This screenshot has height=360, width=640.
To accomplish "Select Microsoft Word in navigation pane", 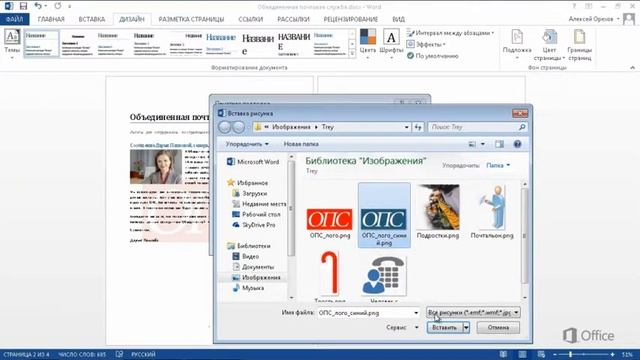I will pyautogui.click(x=253, y=162).
